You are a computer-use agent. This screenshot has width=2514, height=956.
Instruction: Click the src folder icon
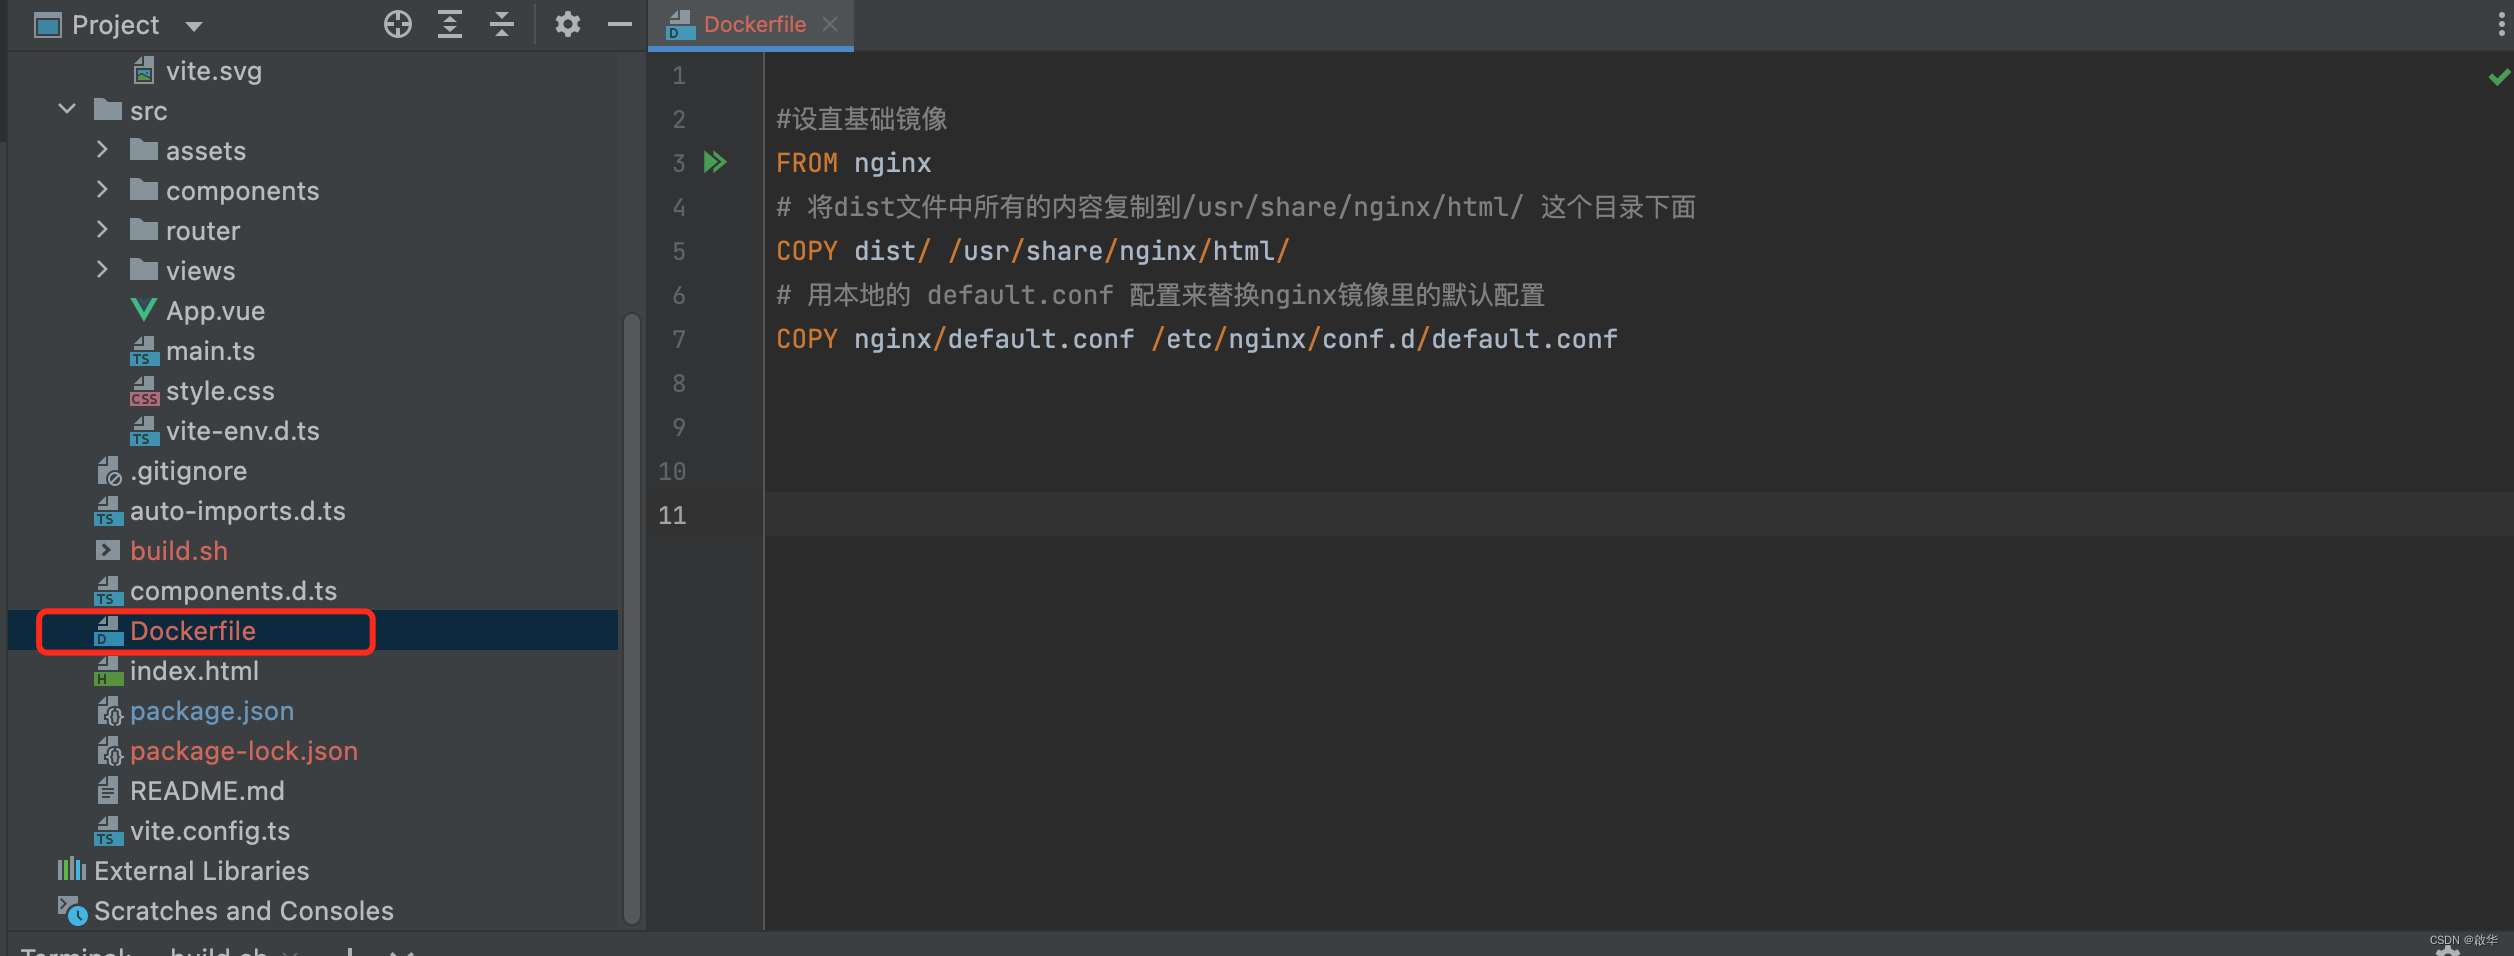(108, 109)
